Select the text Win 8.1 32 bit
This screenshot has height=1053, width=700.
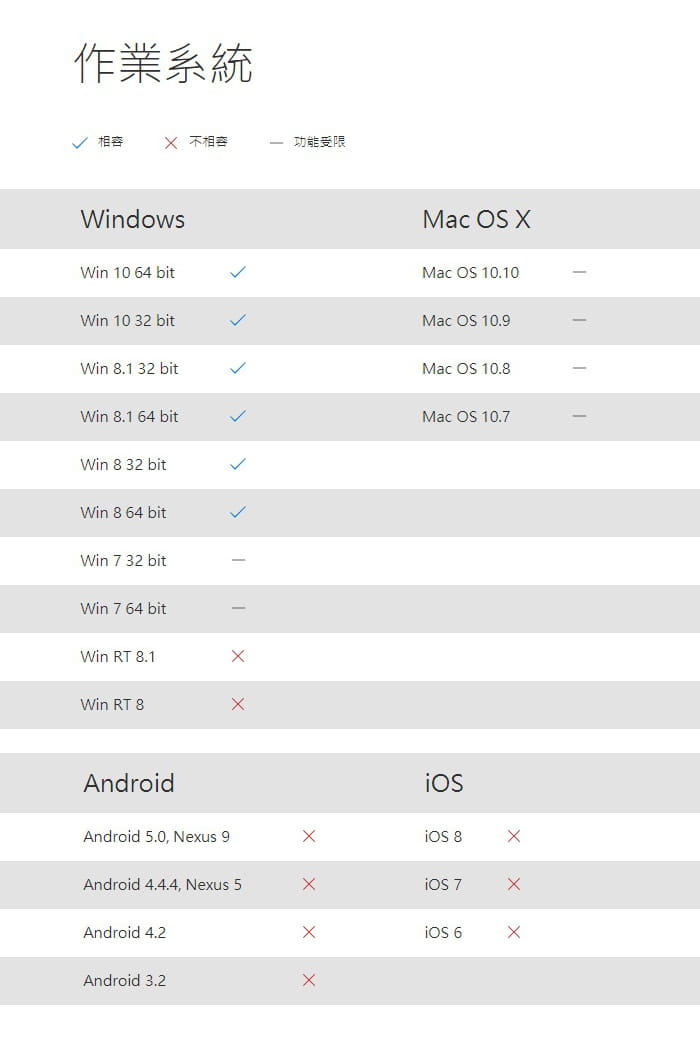click(x=130, y=369)
